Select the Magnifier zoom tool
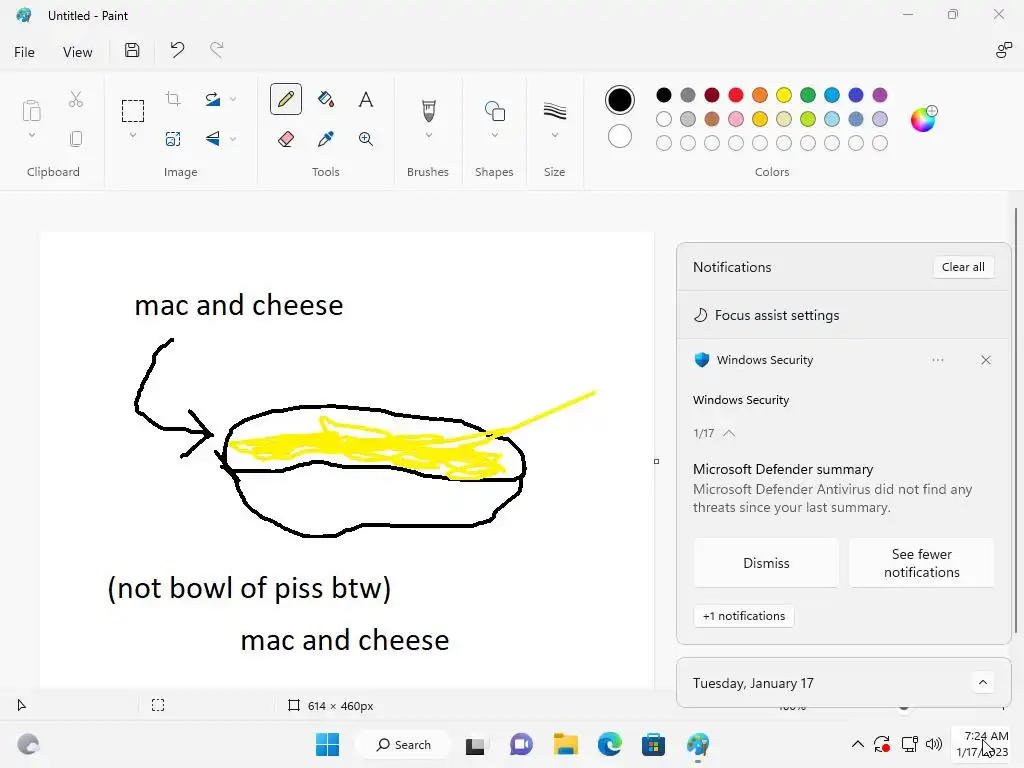 coord(366,138)
